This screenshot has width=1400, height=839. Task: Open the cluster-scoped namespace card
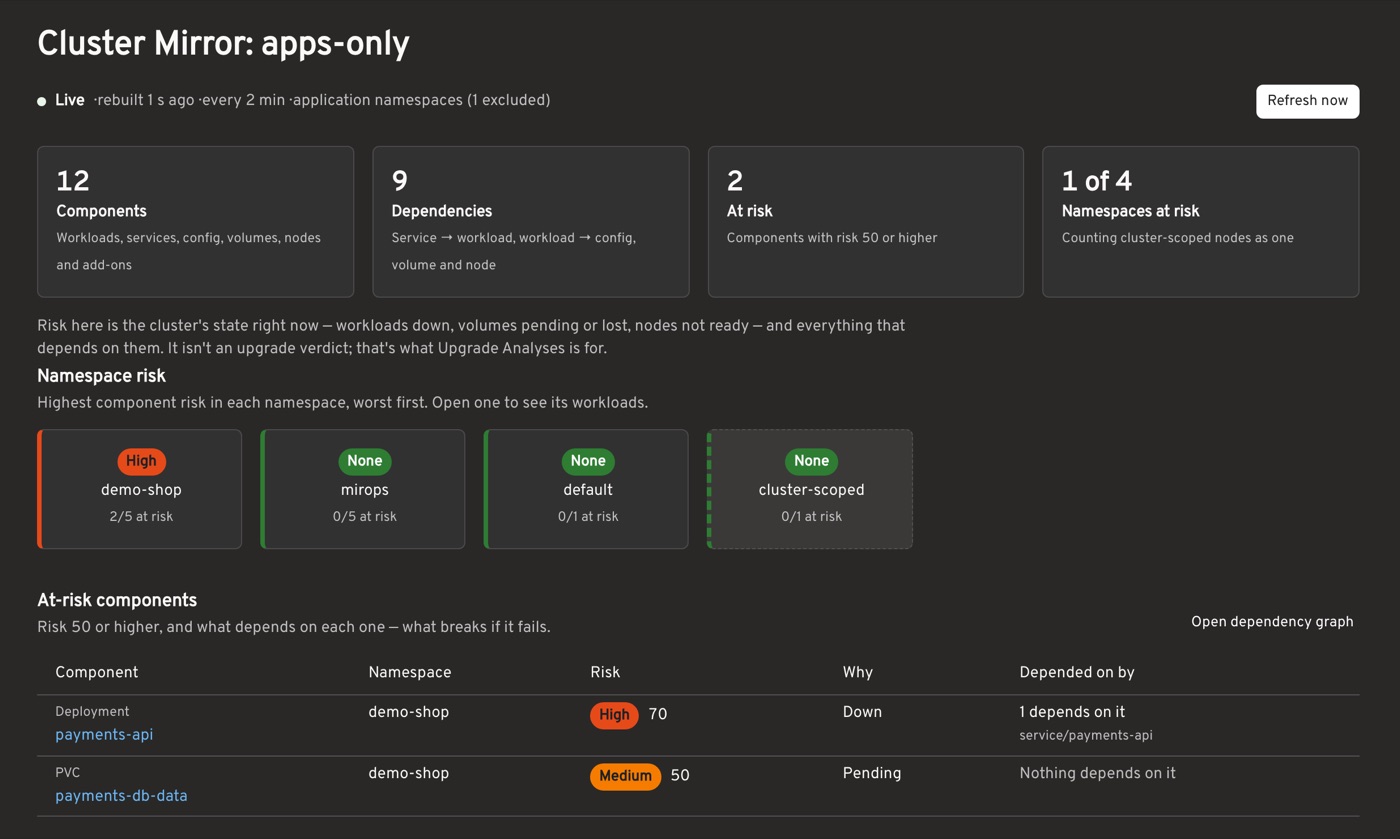[810, 489]
